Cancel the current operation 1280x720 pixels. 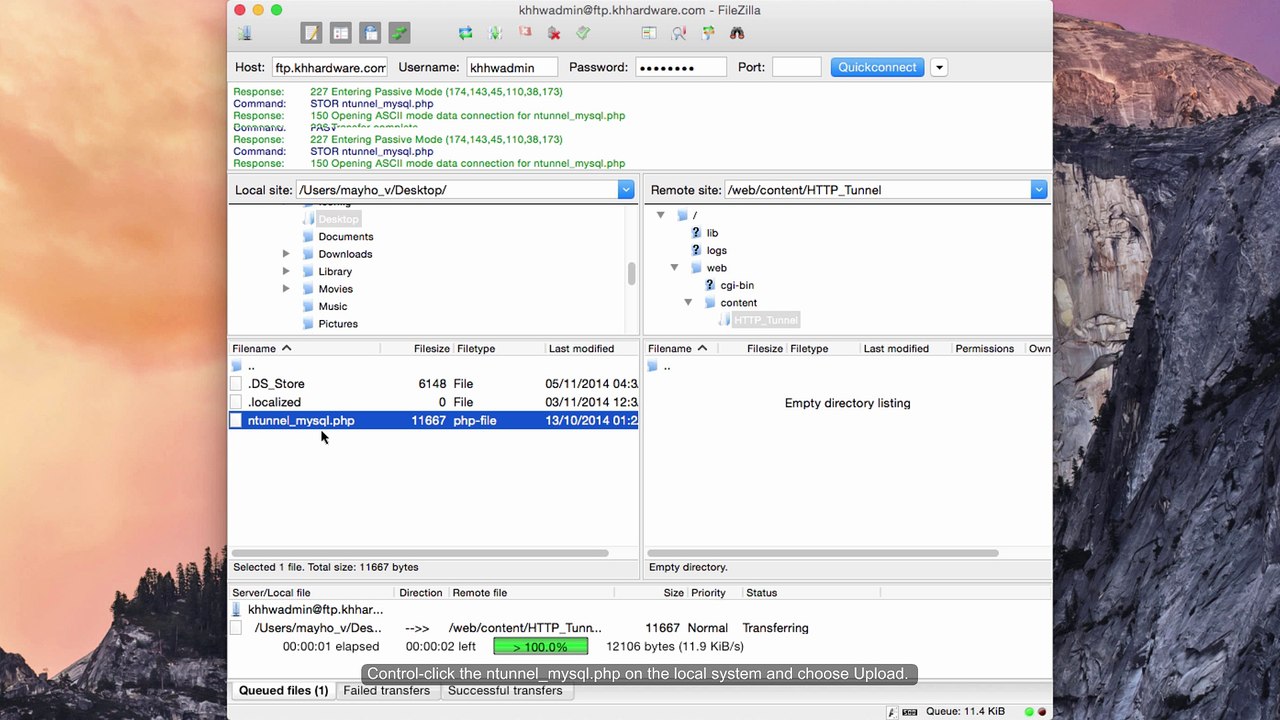pos(524,33)
